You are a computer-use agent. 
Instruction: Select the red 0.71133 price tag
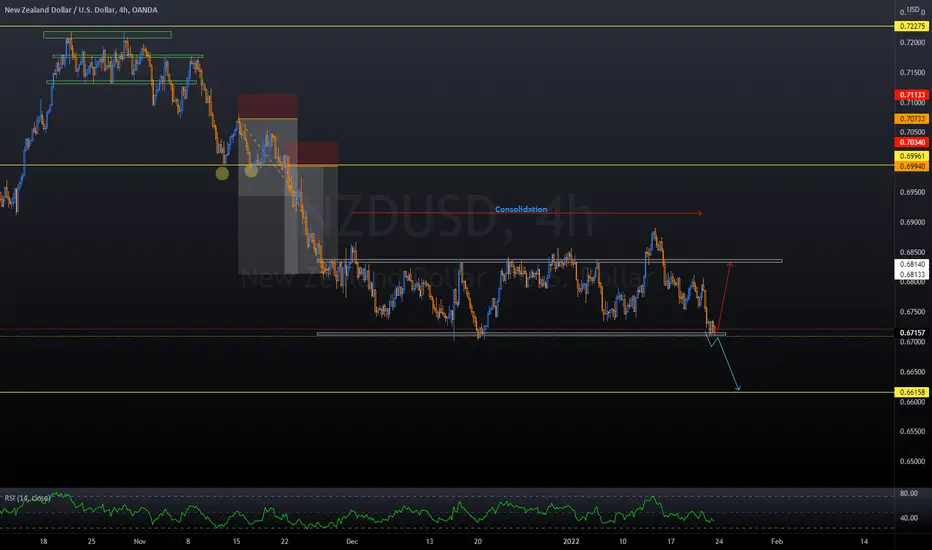tap(912, 95)
